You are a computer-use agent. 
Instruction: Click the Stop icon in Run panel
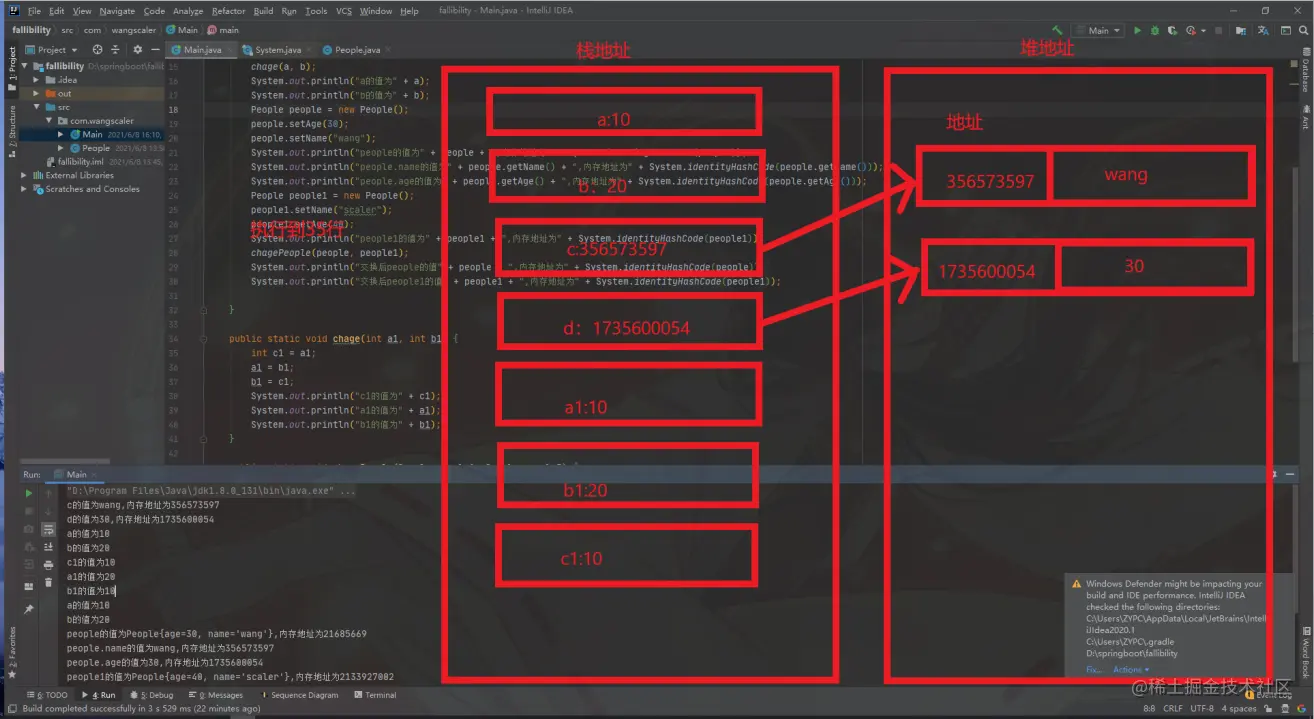pyautogui.click(x=29, y=511)
